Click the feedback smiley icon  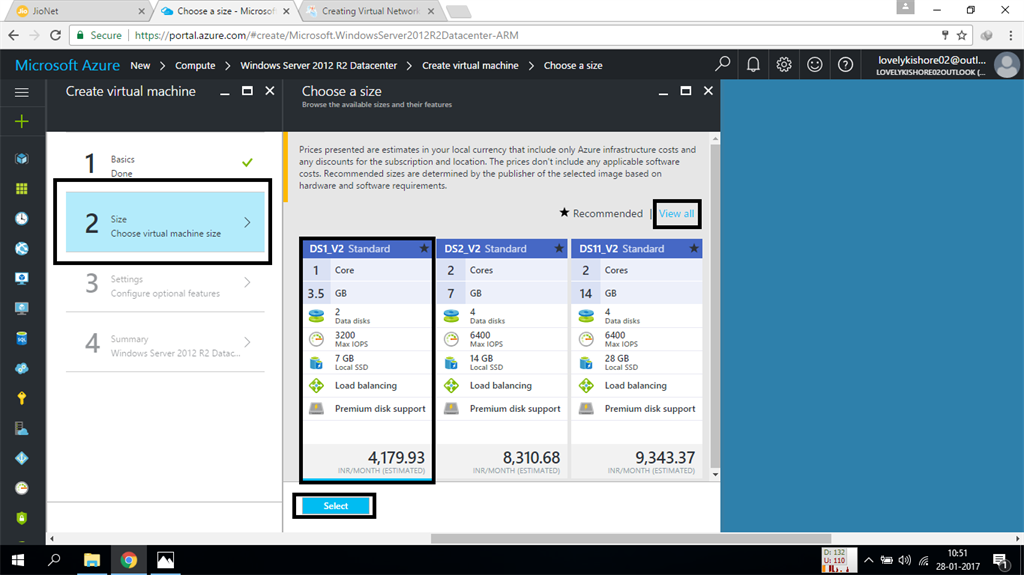(814, 64)
